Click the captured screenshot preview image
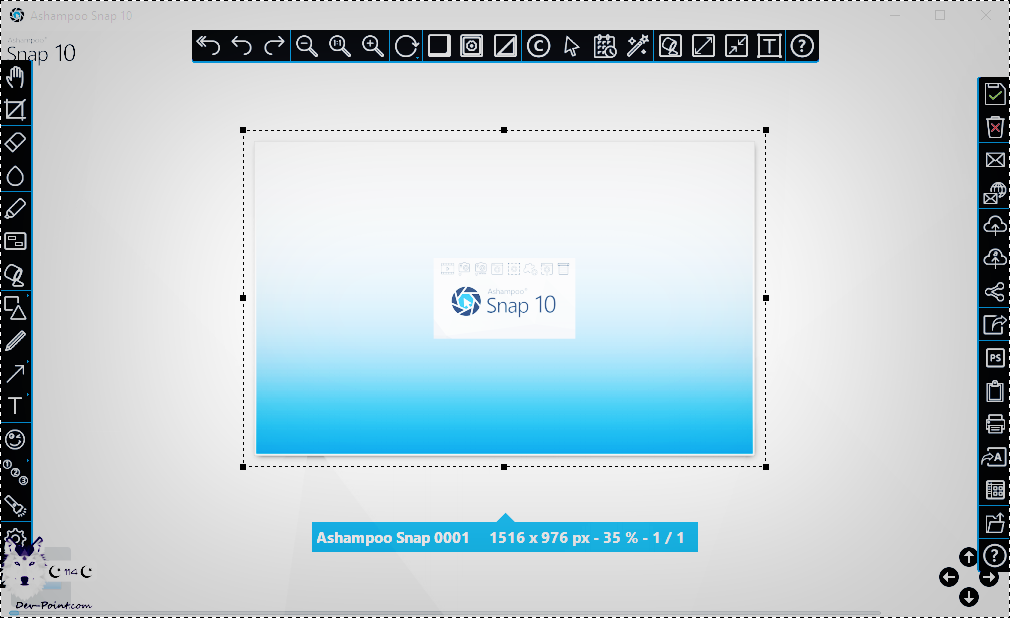Screen dimensions: 1010x618 point(504,298)
